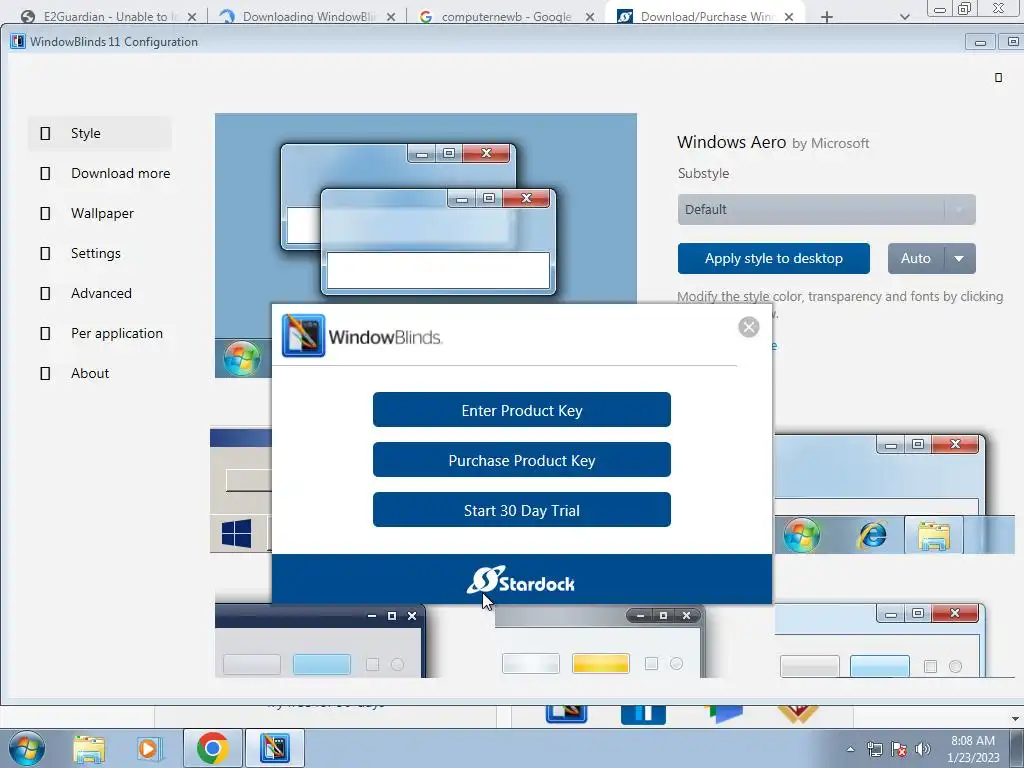The height and width of the screenshot is (768, 1024).
Task: Click the Wallpaper sidebar icon
Action: click(45, 214)
